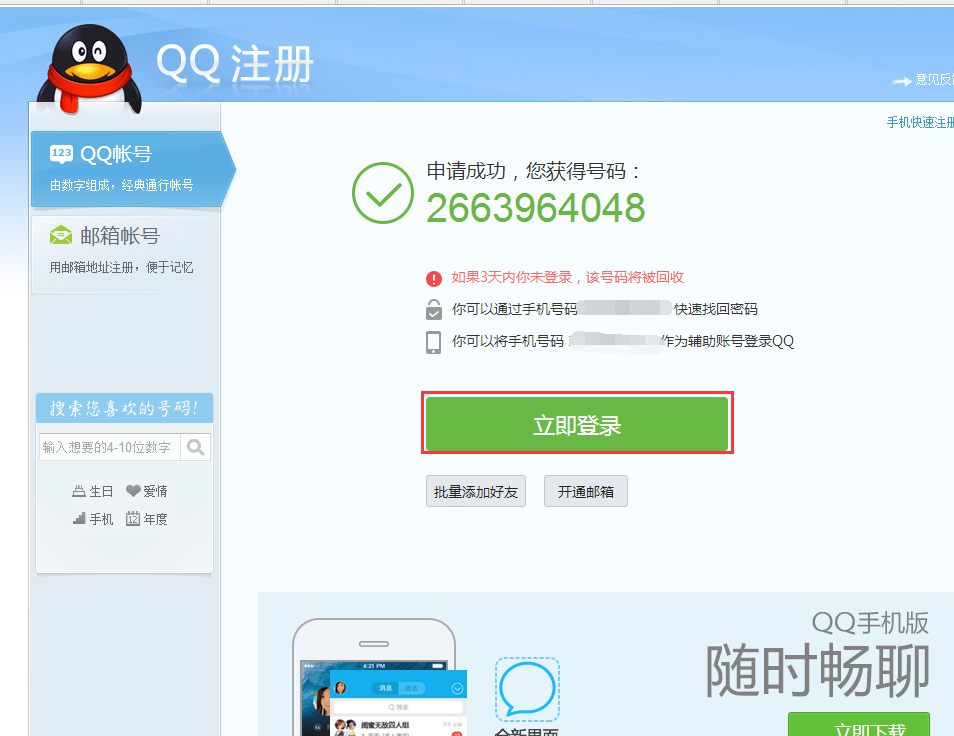
Task: Choose the 爱情 number category
Action: point(147,491)
